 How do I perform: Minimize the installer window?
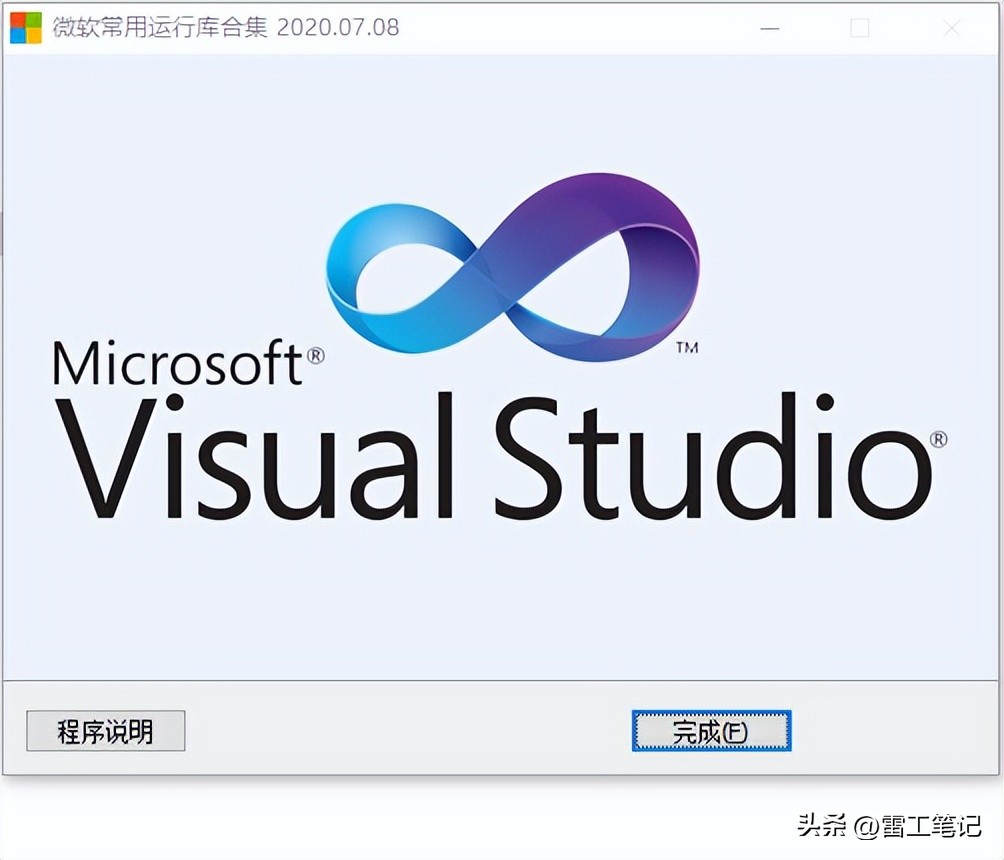point(769,30)
